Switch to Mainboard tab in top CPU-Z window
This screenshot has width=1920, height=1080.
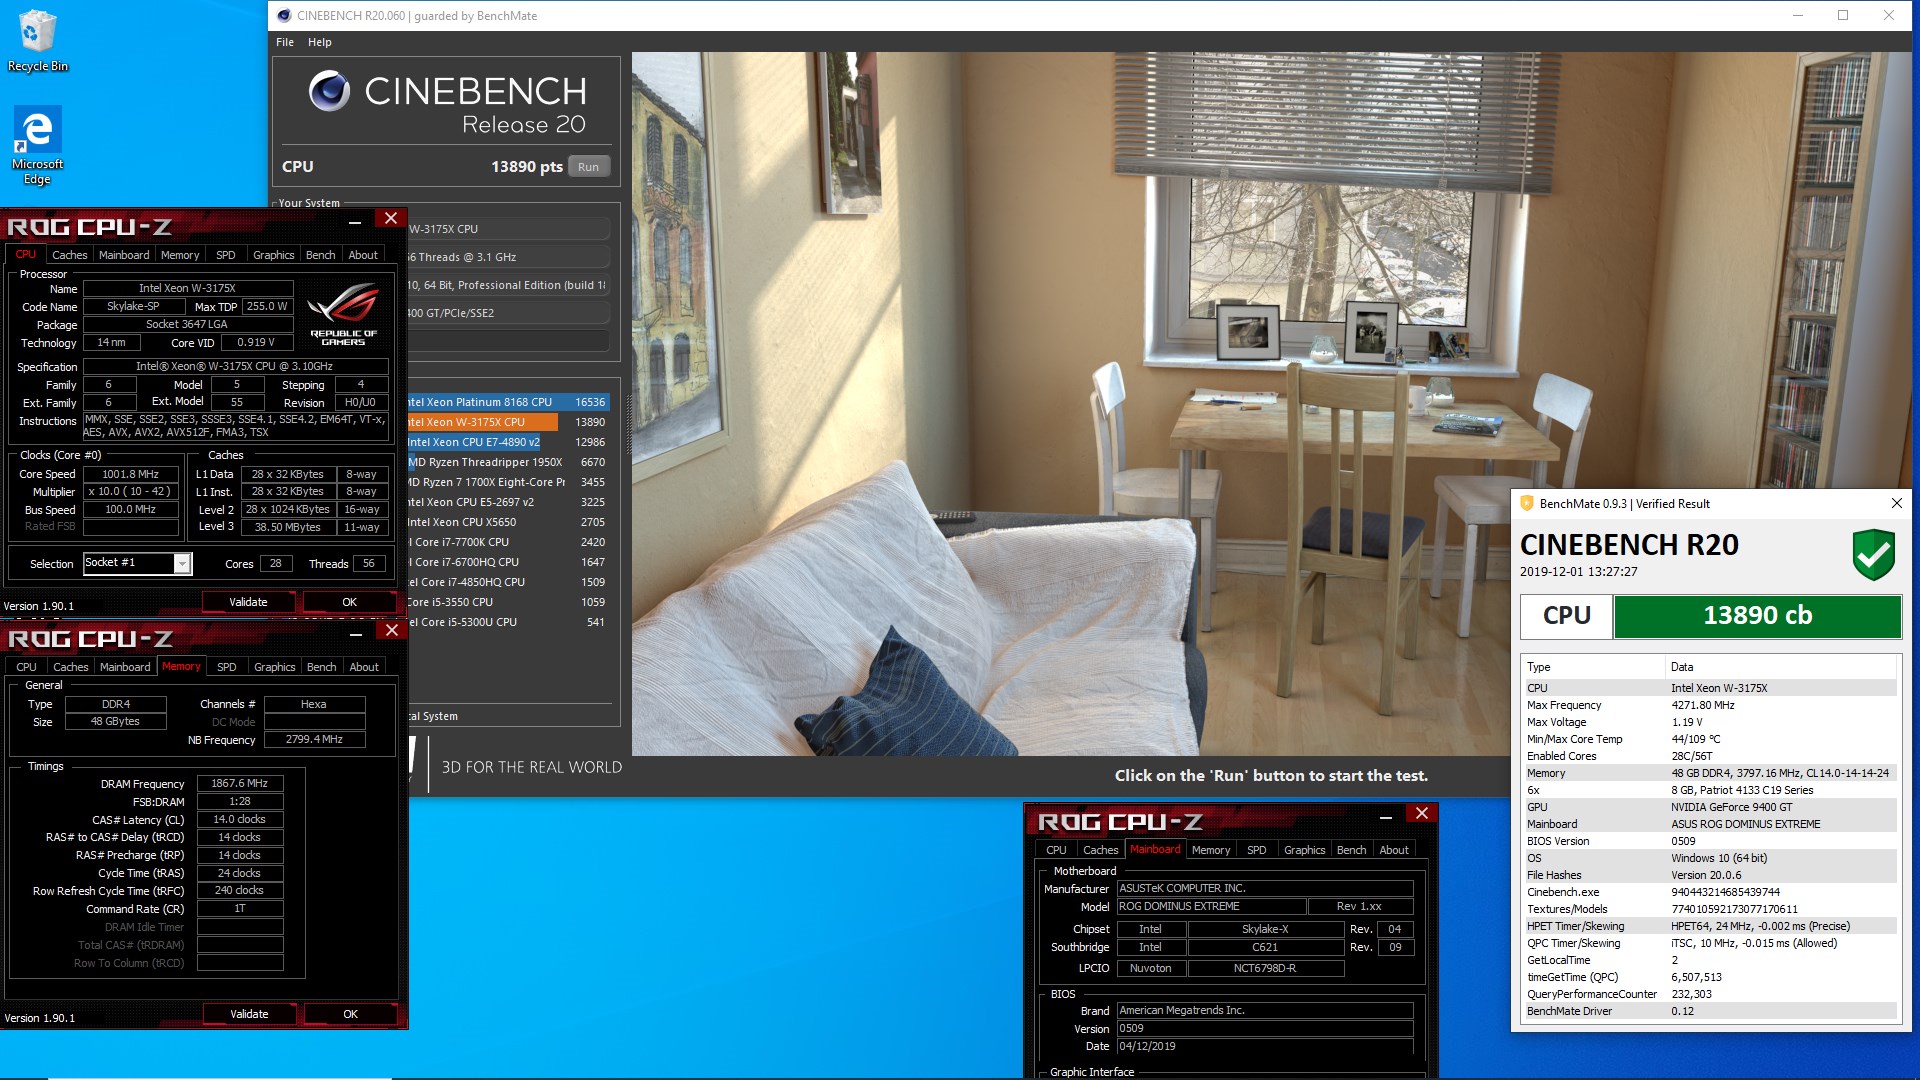point(124,255)
